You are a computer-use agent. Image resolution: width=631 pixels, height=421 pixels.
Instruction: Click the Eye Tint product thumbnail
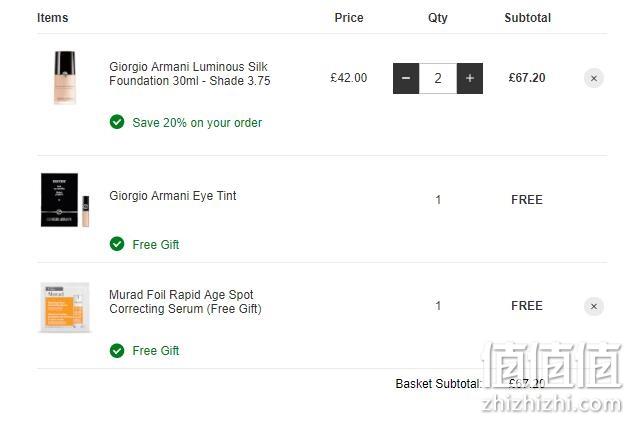coord(65,200)
